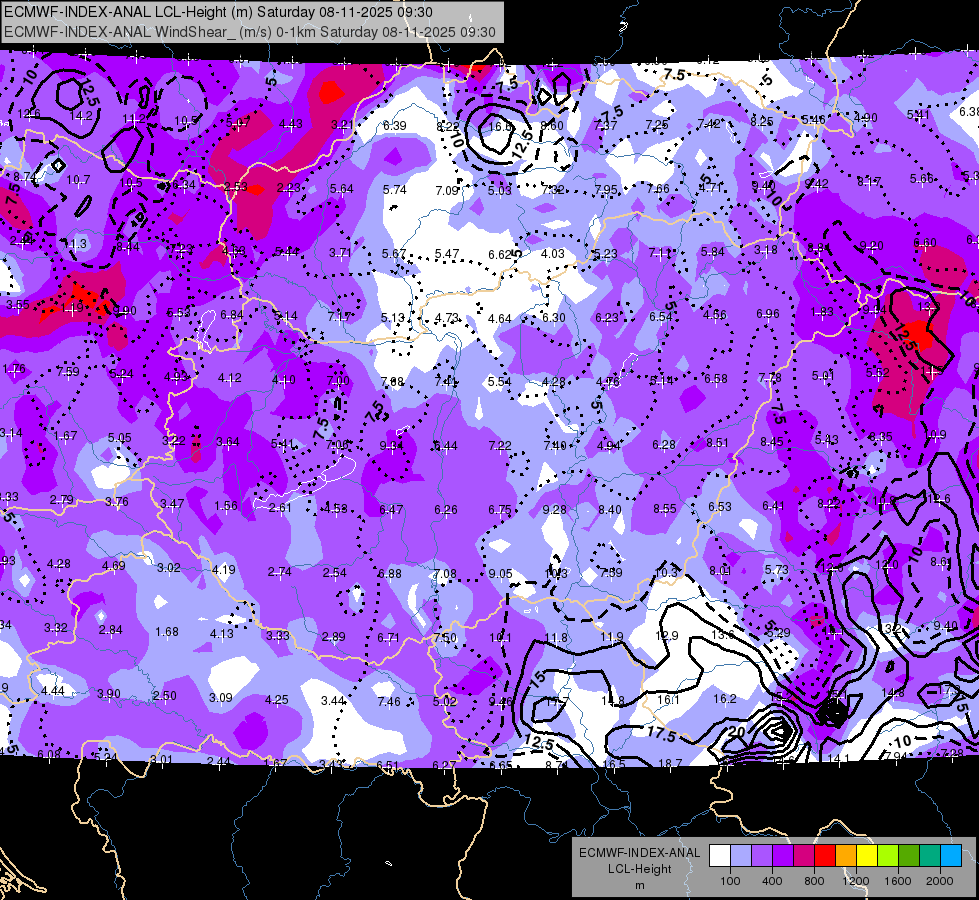979x900 pixels.
Task: Click the '3.90' wind shear value
Action: tap(109, 695)
